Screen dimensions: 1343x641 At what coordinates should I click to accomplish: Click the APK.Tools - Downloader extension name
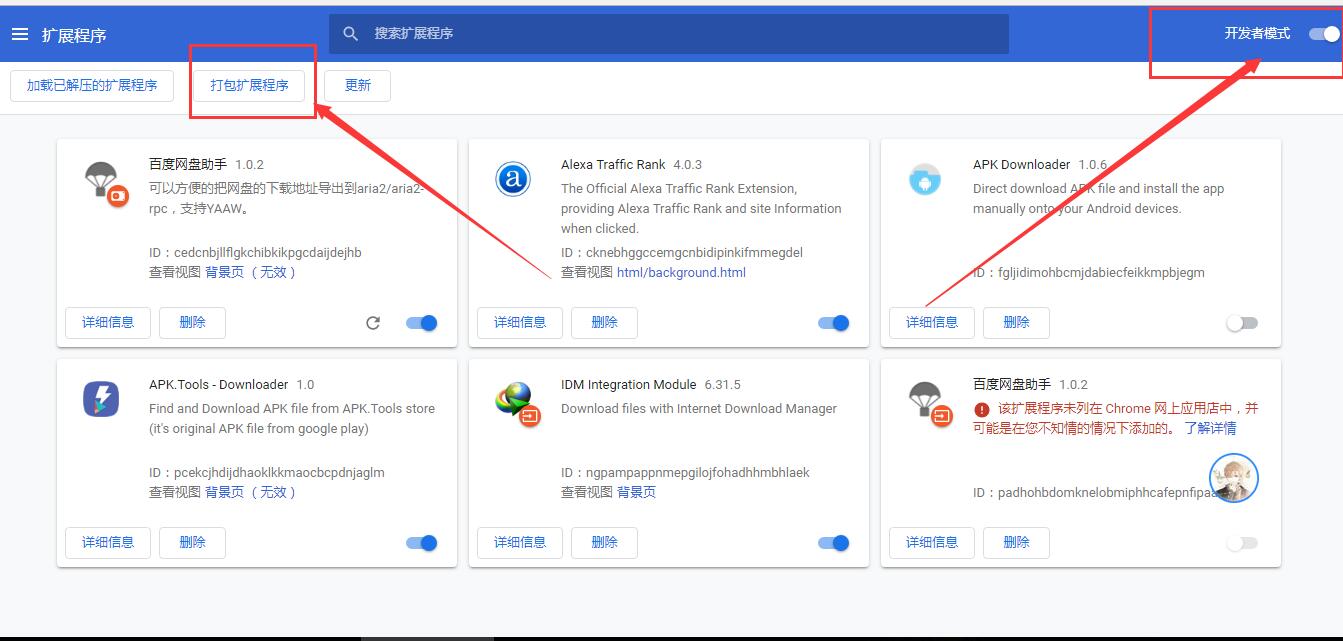click(218, 384)
